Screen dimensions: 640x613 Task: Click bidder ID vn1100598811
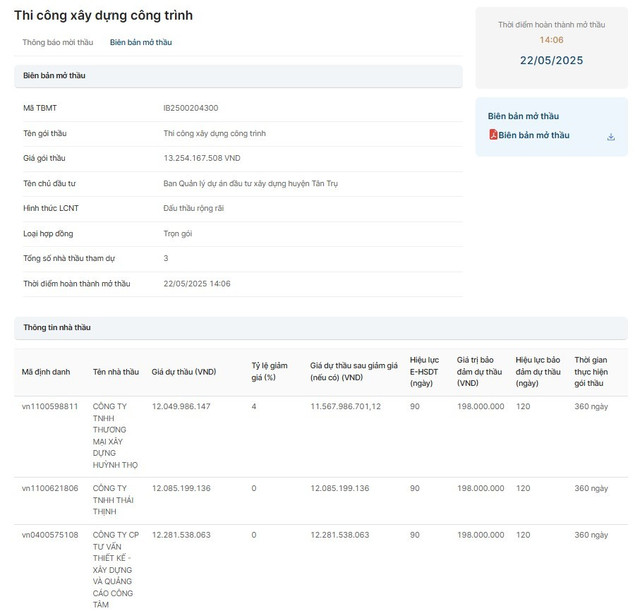[50, 407]
